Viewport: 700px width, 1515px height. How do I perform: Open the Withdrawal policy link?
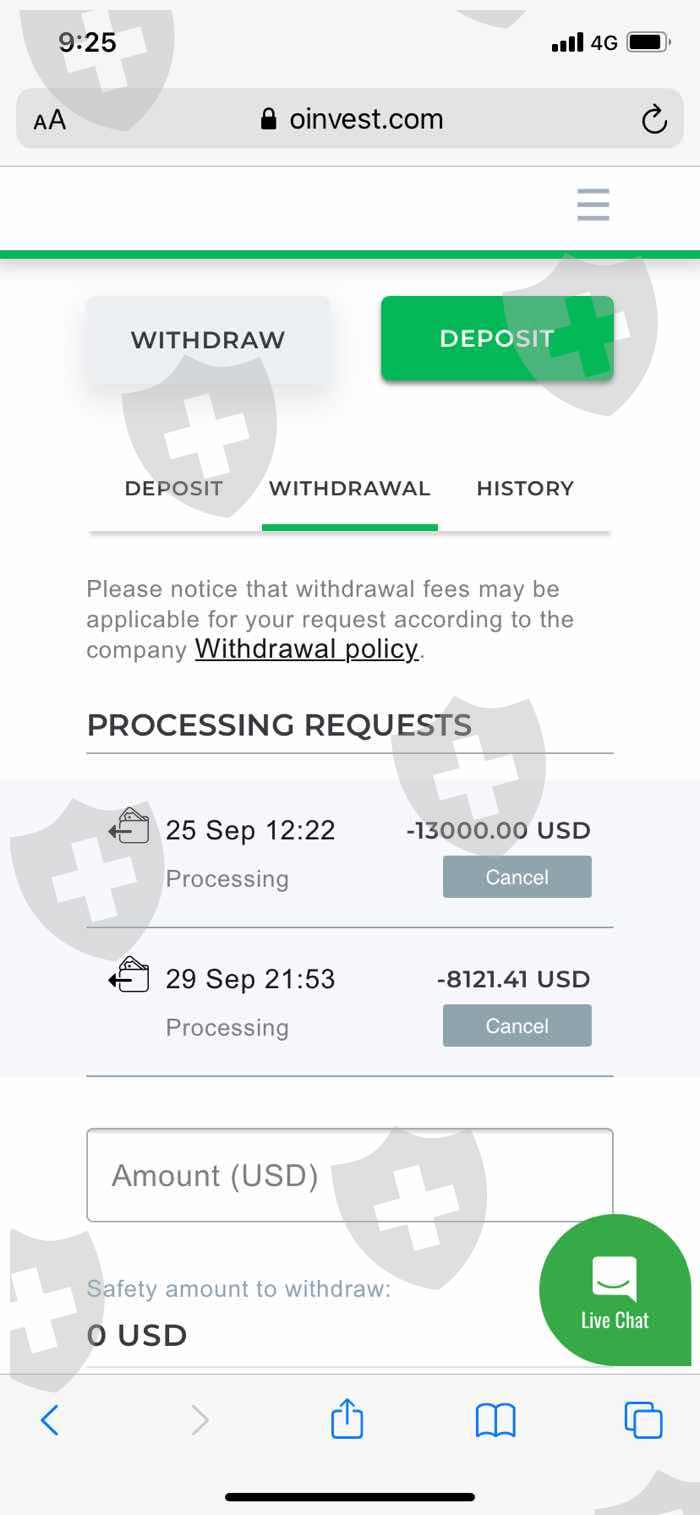[x=306, y=649]
